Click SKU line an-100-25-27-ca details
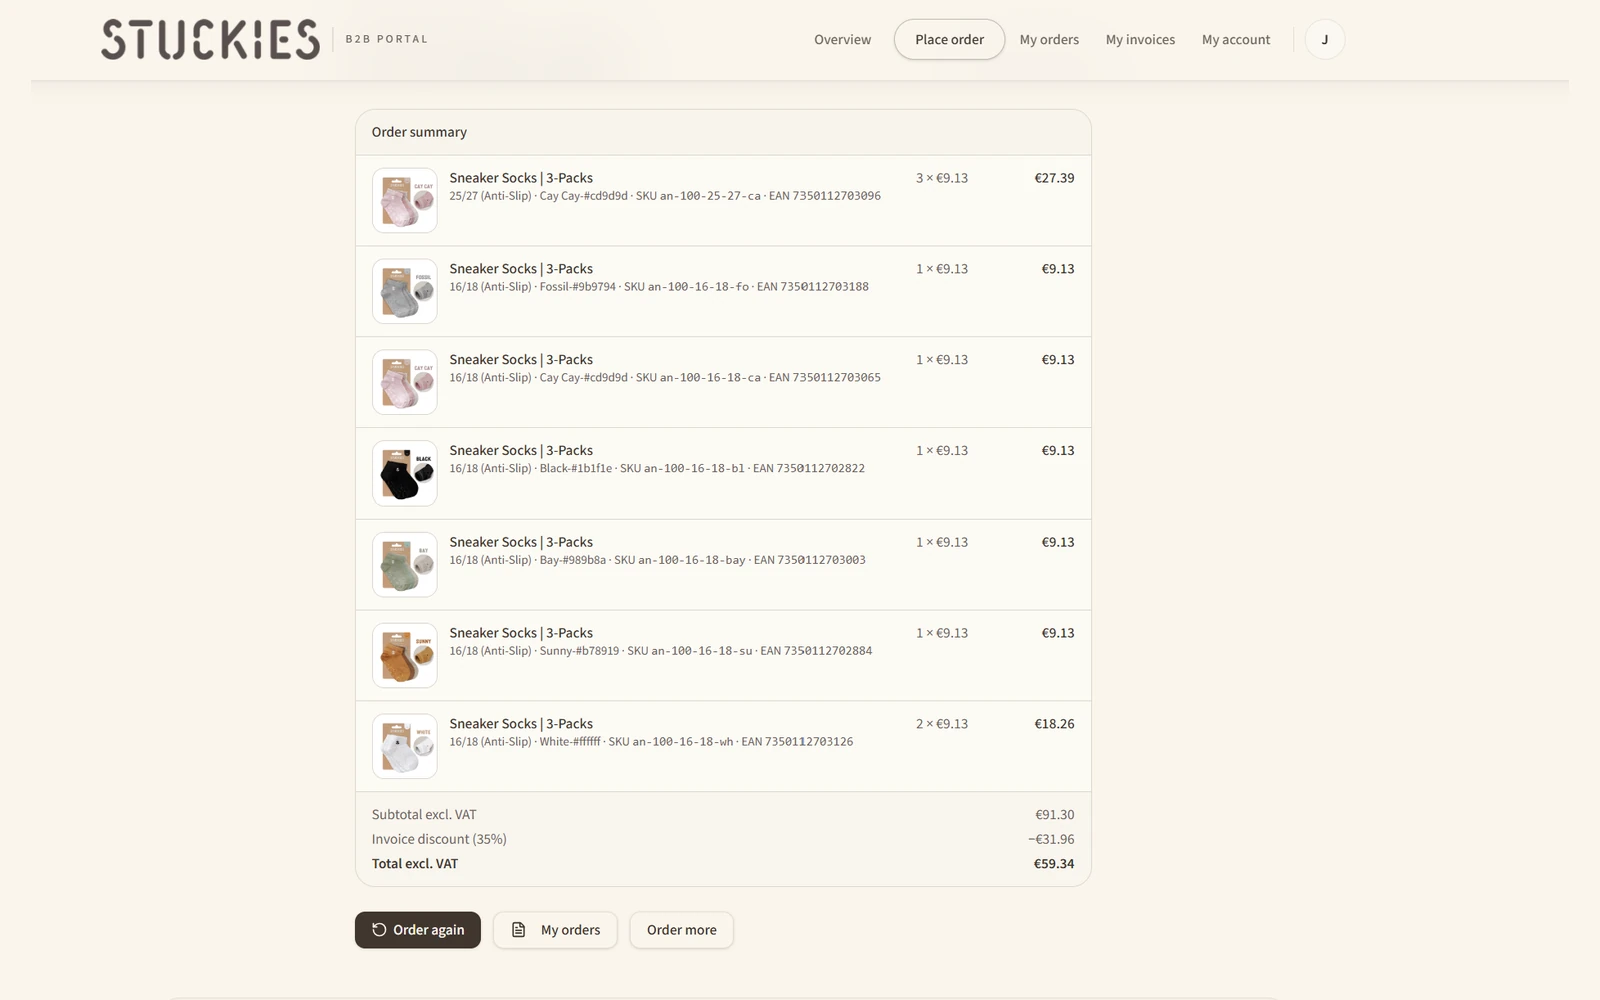1600x1000 pixels. click(x=665, y=196)
